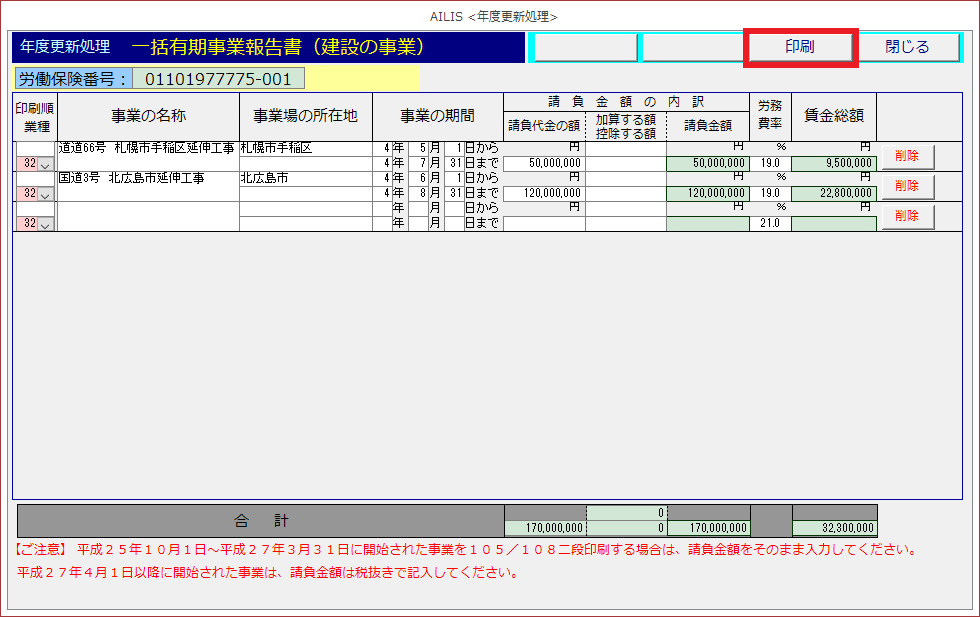Click the blank button left of 印刷
Image resolution: width=980 pixels, height=617 pixels.
(692, 47)
